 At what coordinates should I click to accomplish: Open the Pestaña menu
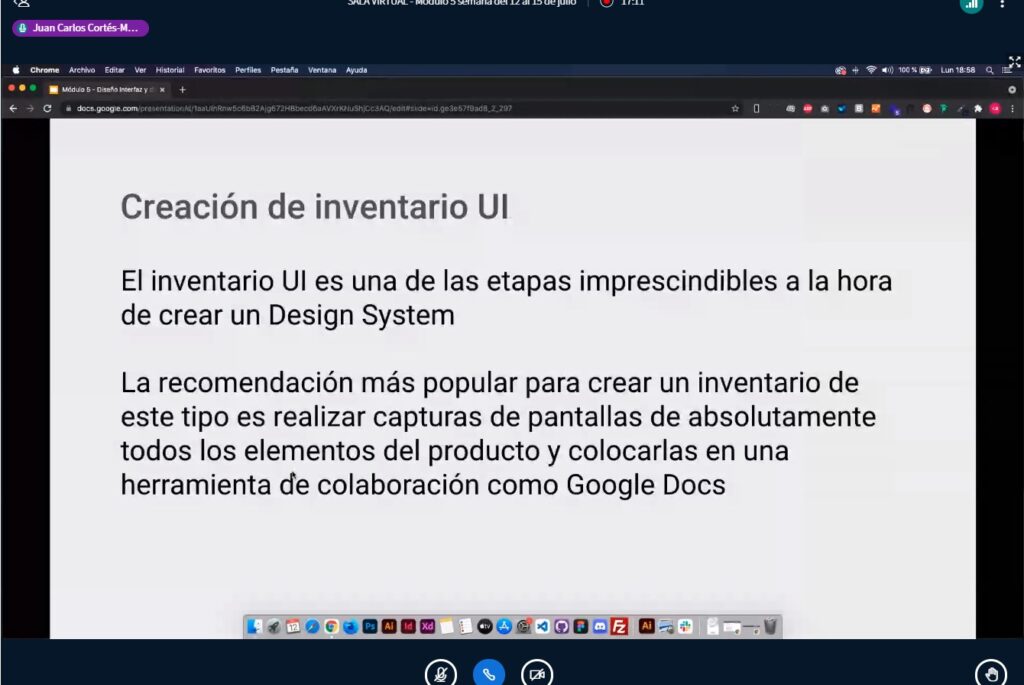click(x=284, y=70)
